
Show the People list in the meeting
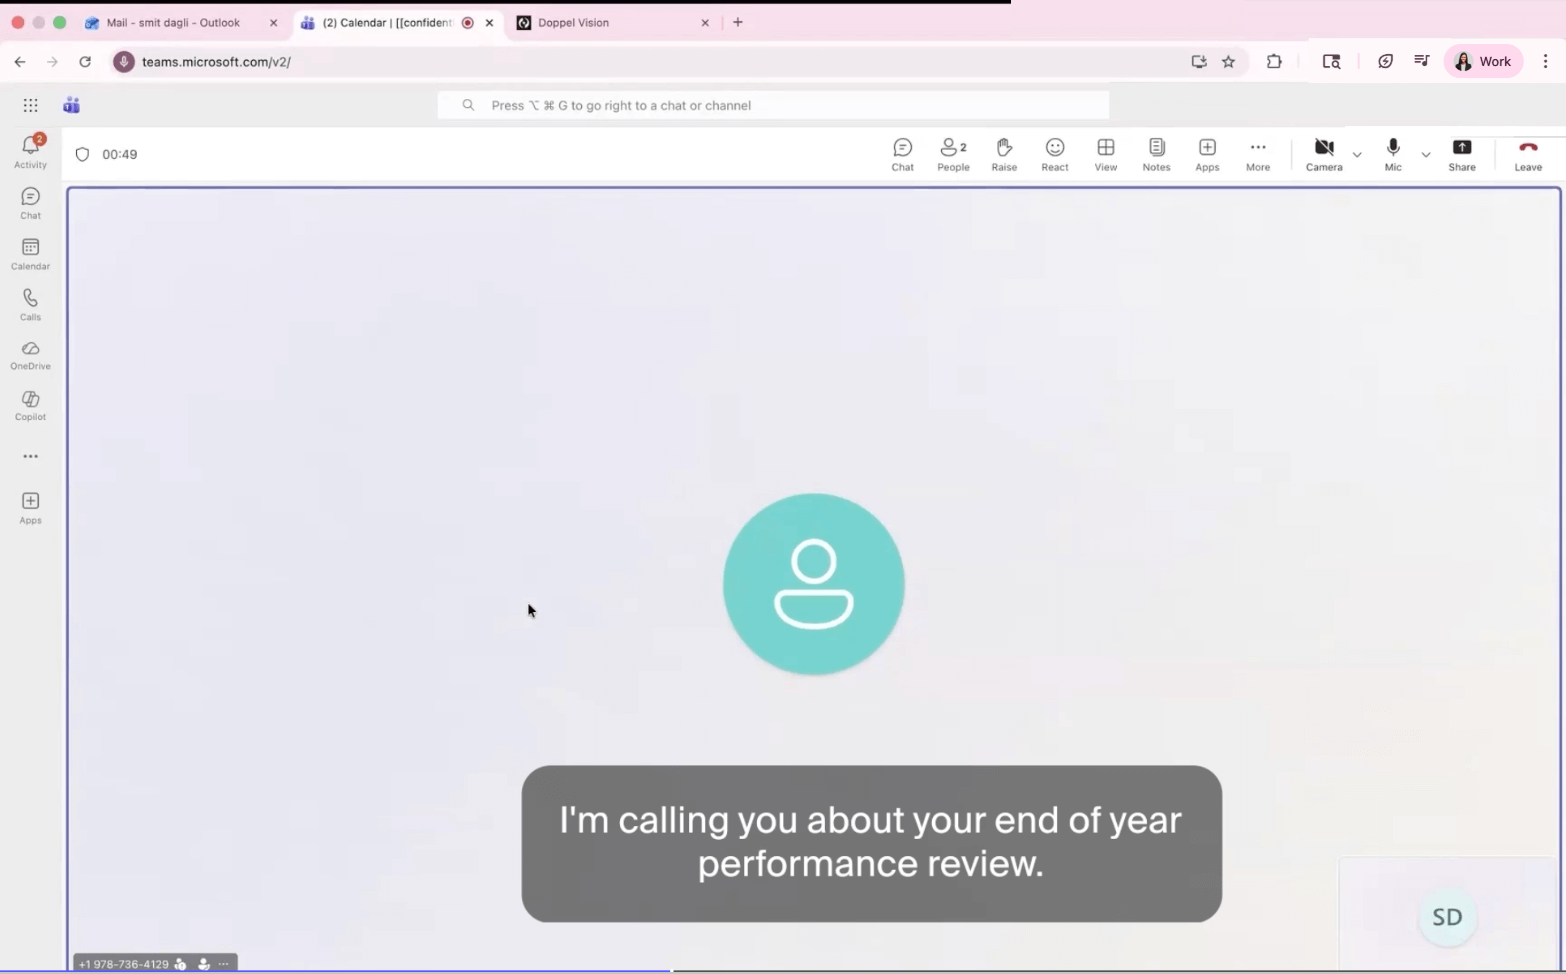(x=952, y=154)
